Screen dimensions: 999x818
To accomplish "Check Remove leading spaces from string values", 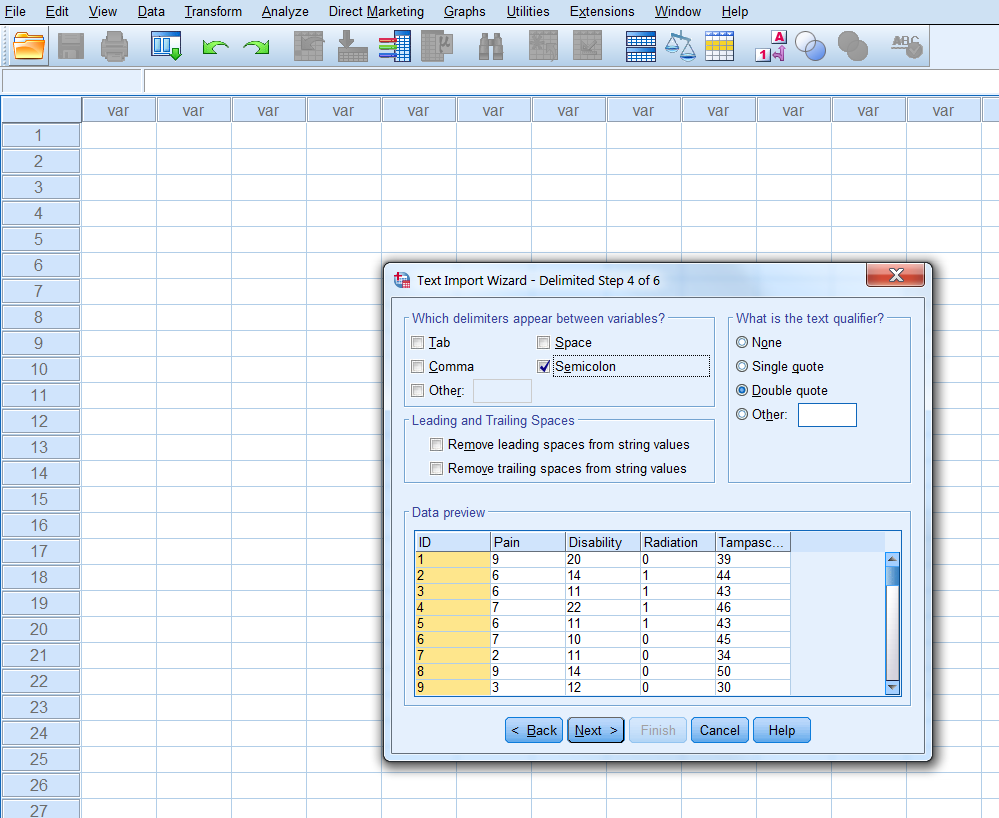I will coord(436,445).
